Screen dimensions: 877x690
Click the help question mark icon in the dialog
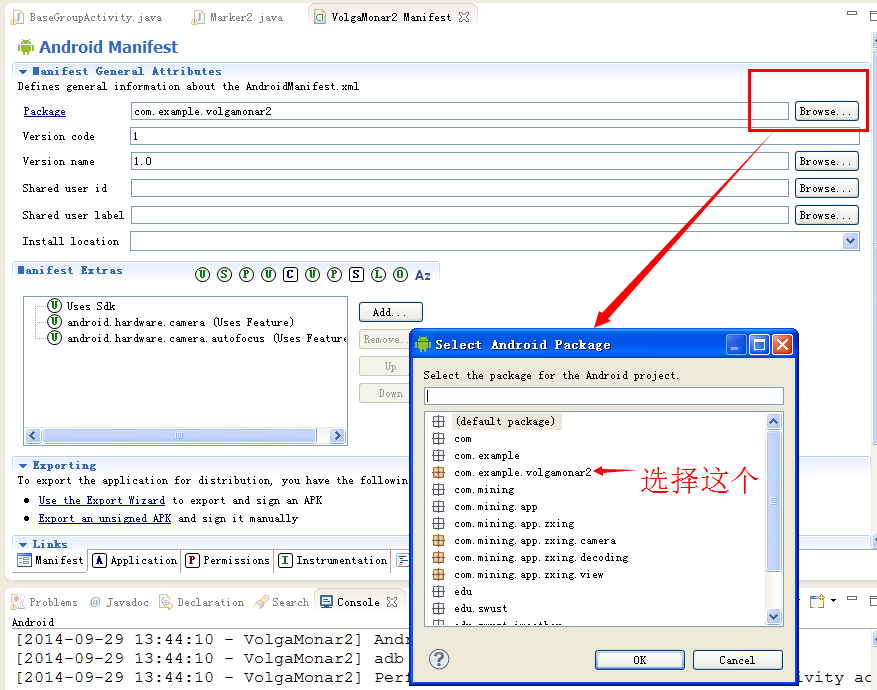pyautogui.click(x=439, y=659)
